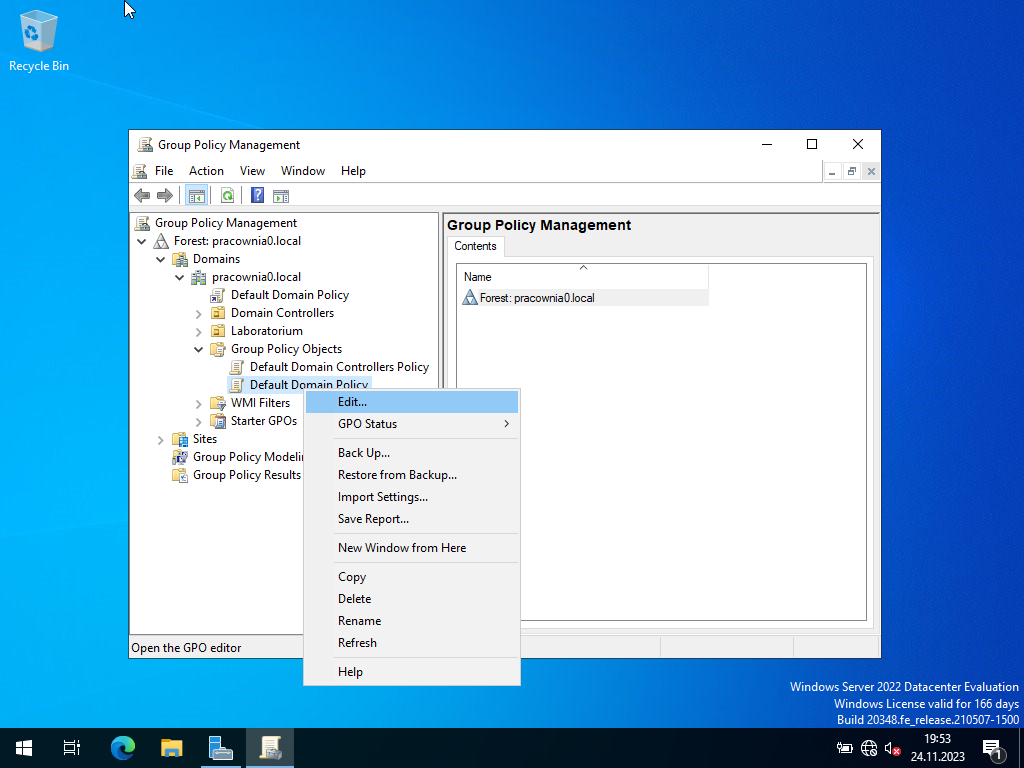Open Server Manager from the taskbar
The width and height of the screenshot is (1024, 768).
coord(221,747)
